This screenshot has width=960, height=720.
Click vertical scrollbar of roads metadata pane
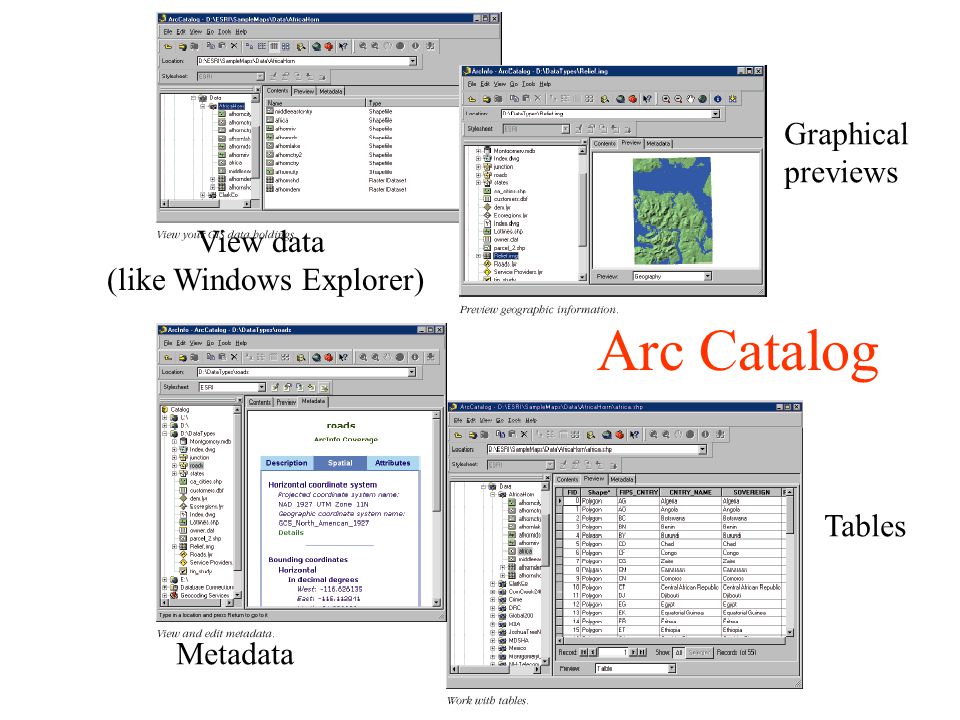point(437,509)
